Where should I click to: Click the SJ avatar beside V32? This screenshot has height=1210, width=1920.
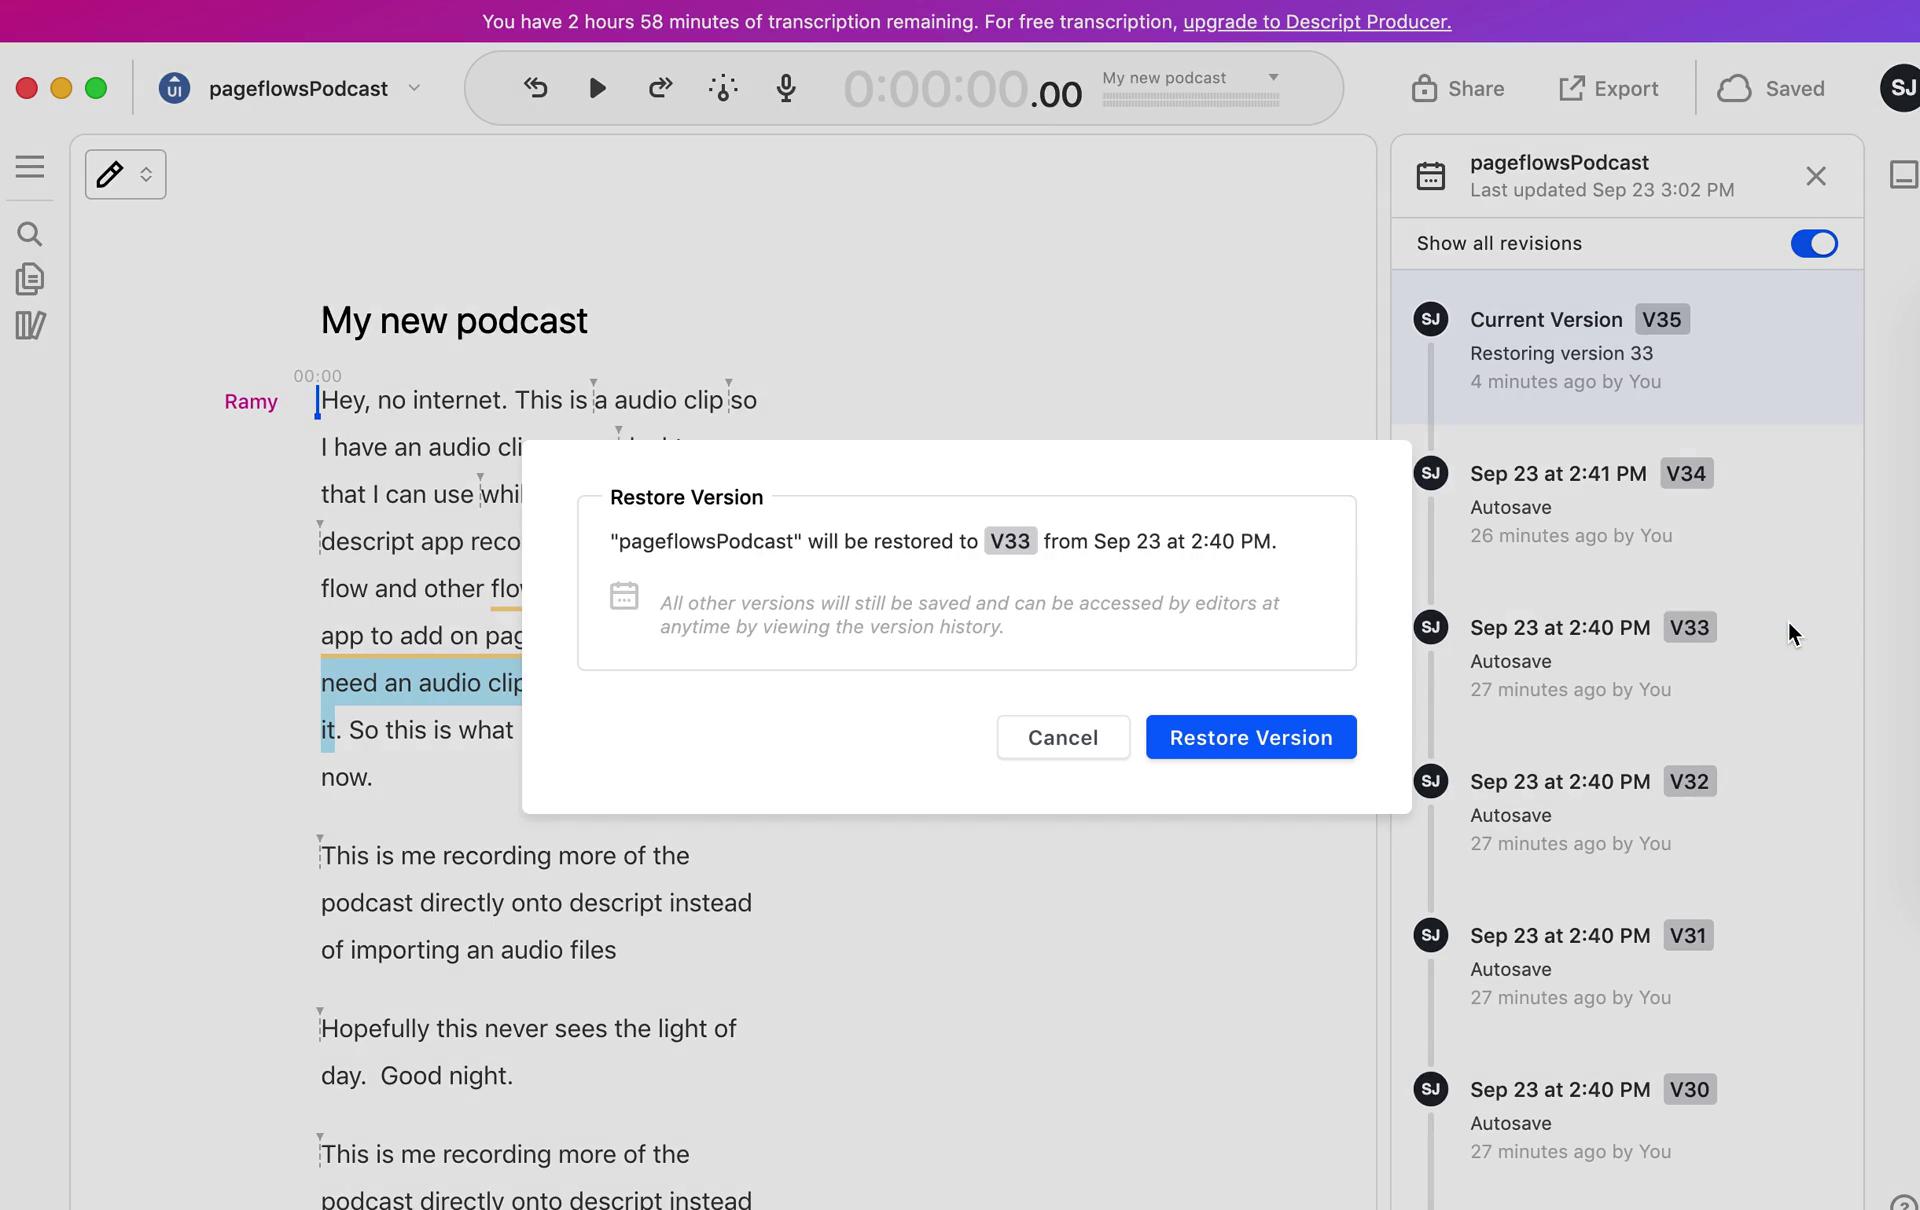point(1430,781)
